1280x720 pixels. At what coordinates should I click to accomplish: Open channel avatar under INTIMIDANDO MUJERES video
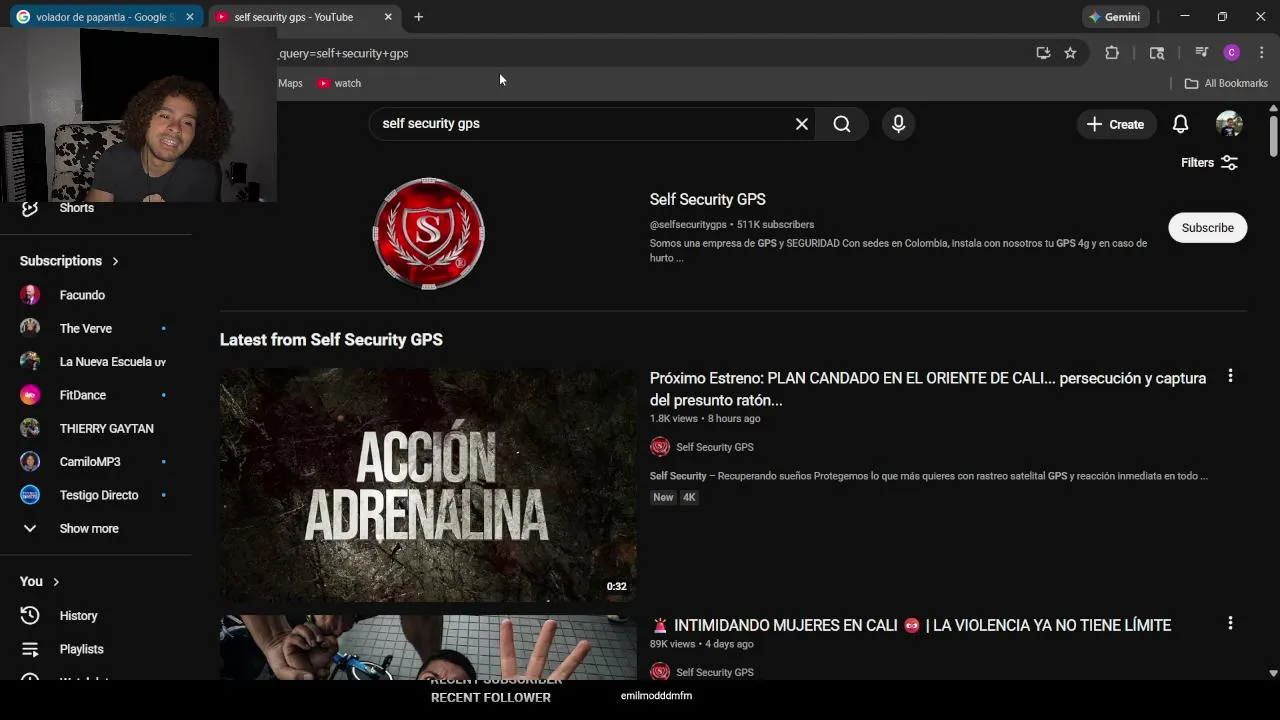(x=660, y=672)
